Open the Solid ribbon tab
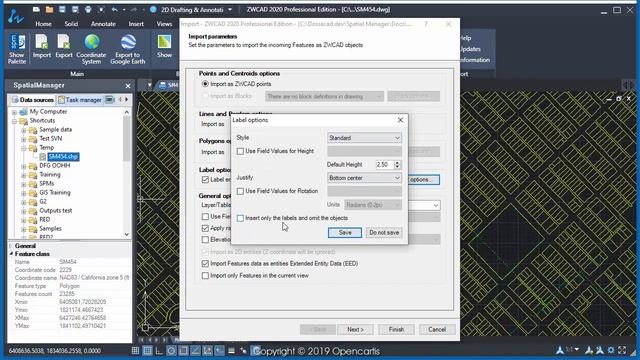This screenshot has width=640, height=360. pos(71,24)
